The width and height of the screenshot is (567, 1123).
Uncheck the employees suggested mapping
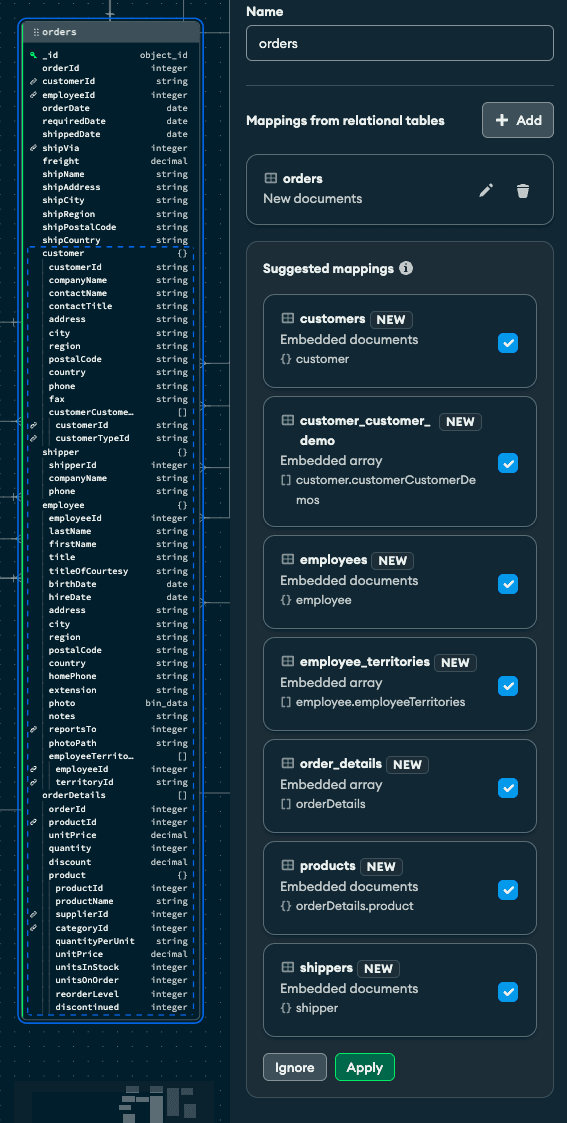pyautogui.click(x=508, y=584)
